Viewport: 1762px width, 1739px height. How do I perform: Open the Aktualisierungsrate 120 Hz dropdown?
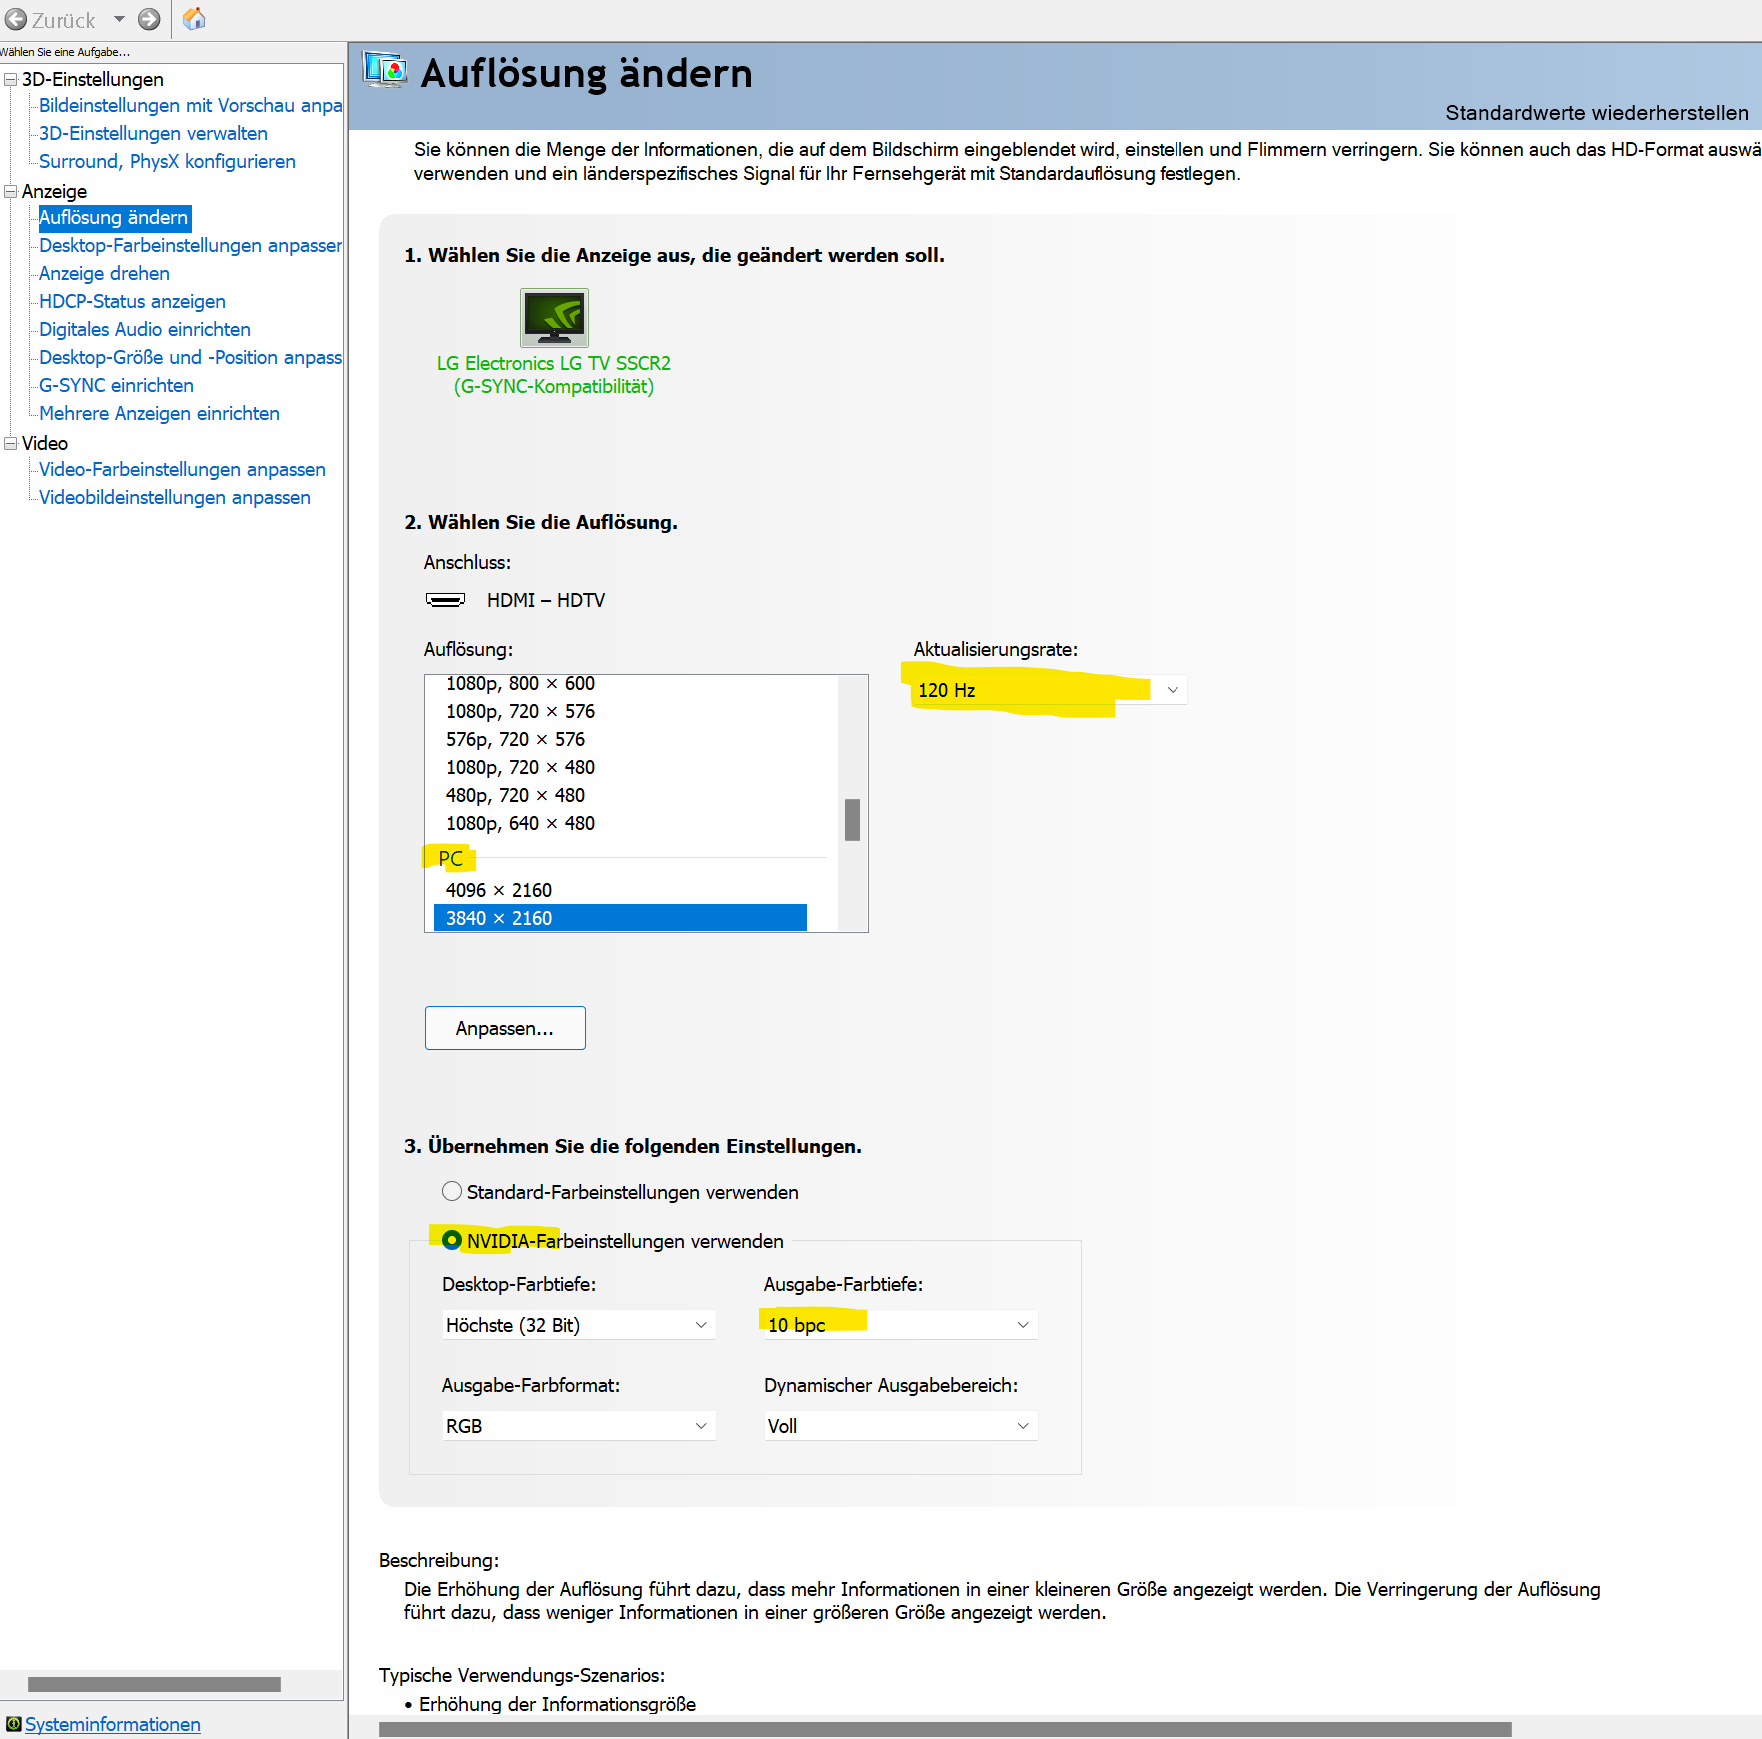pos(1048,690)
